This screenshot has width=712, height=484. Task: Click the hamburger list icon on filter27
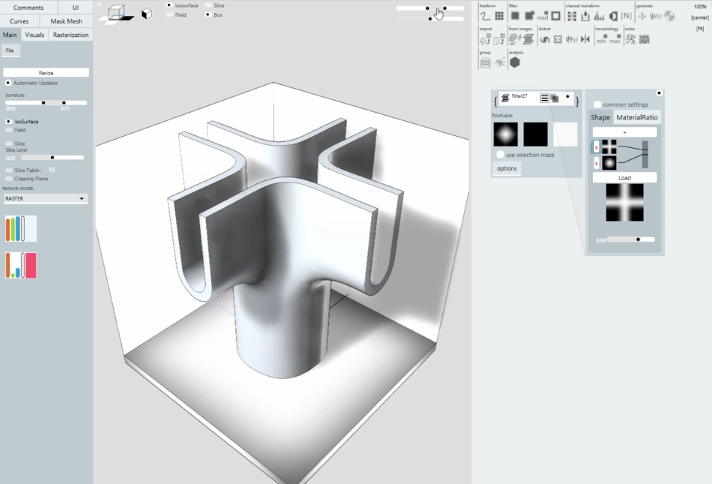544,98
